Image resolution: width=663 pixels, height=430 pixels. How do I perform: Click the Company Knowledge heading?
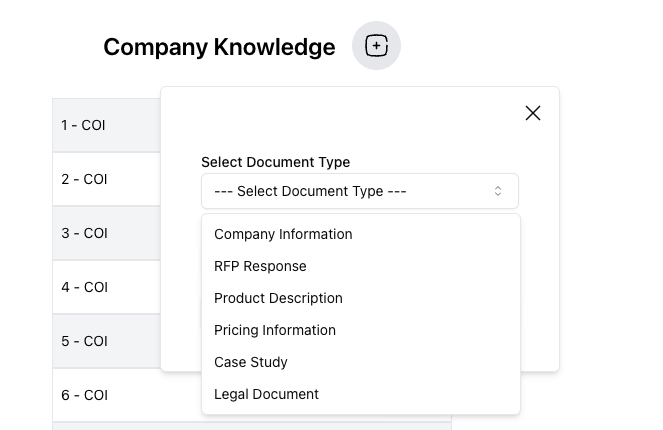[x=219, y=47]
